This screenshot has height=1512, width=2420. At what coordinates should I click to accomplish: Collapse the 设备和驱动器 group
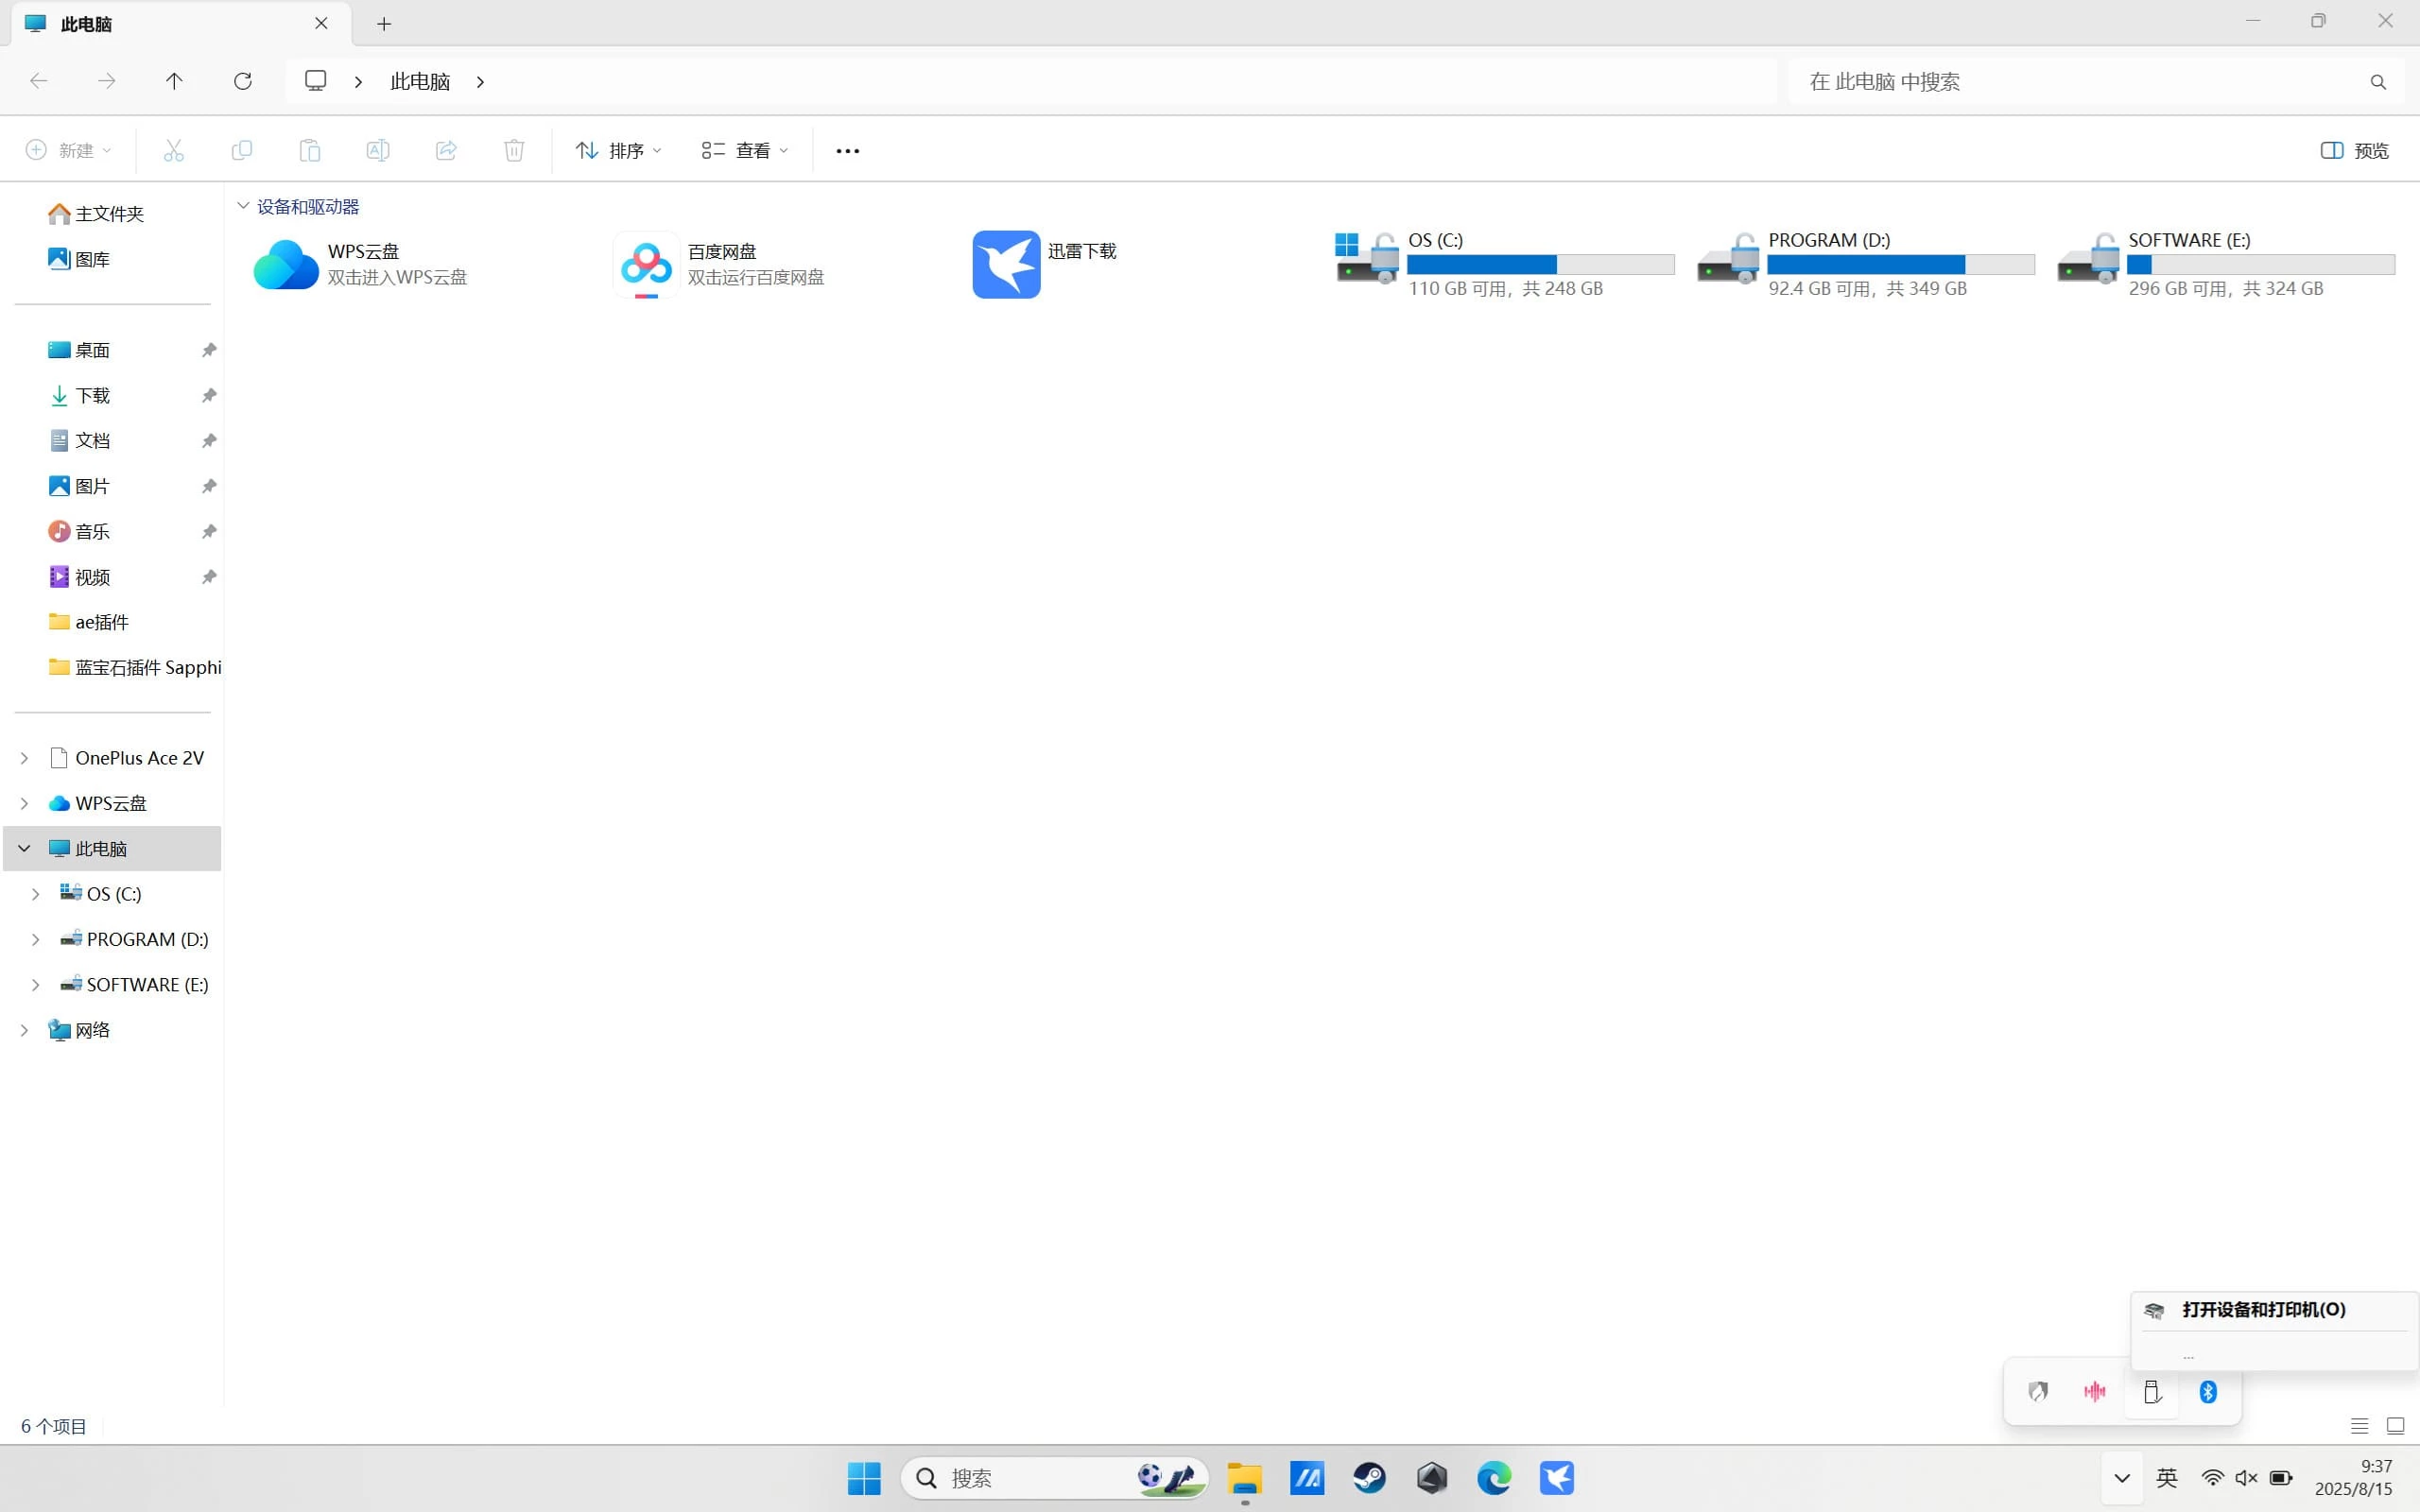click(x=243, y=206)
